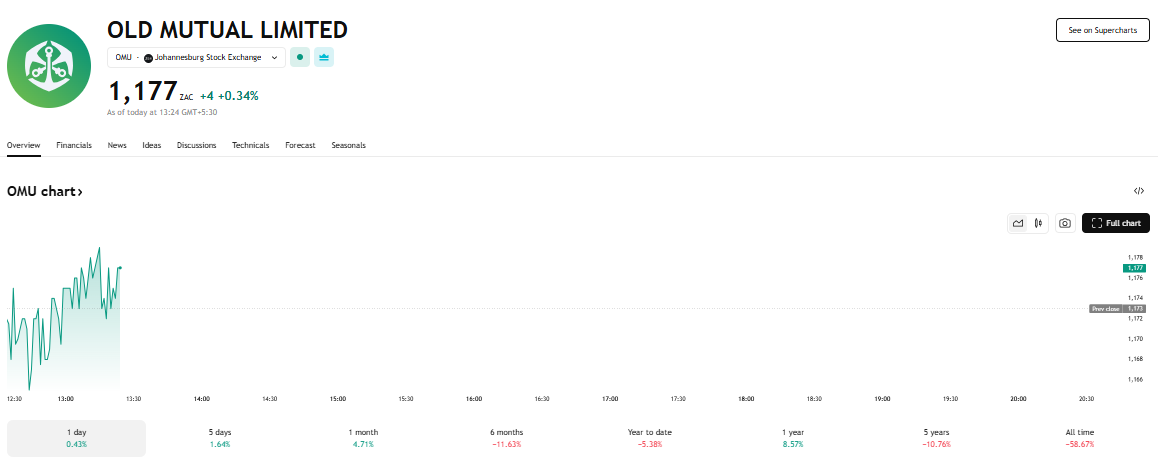This screenshot has height=474, width=1158.
Task: Switch chart to candlestick style icon
Action: pyautogui.click(x=1040, y=223)
